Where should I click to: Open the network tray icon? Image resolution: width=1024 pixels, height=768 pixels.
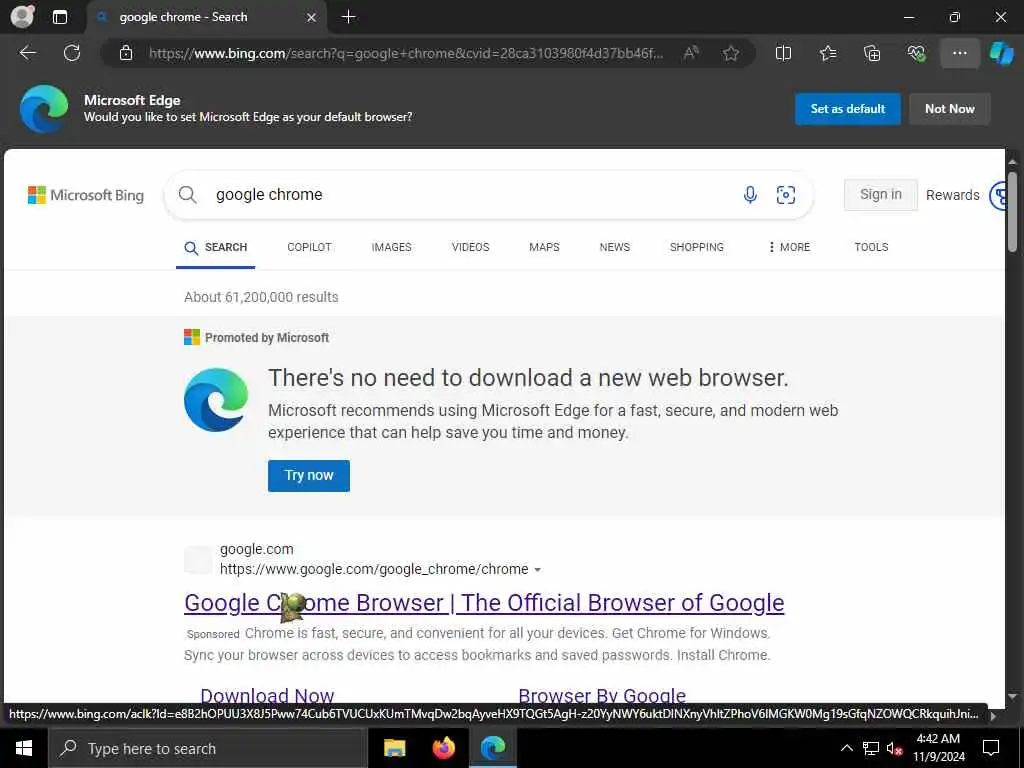(x=871, y=748)
